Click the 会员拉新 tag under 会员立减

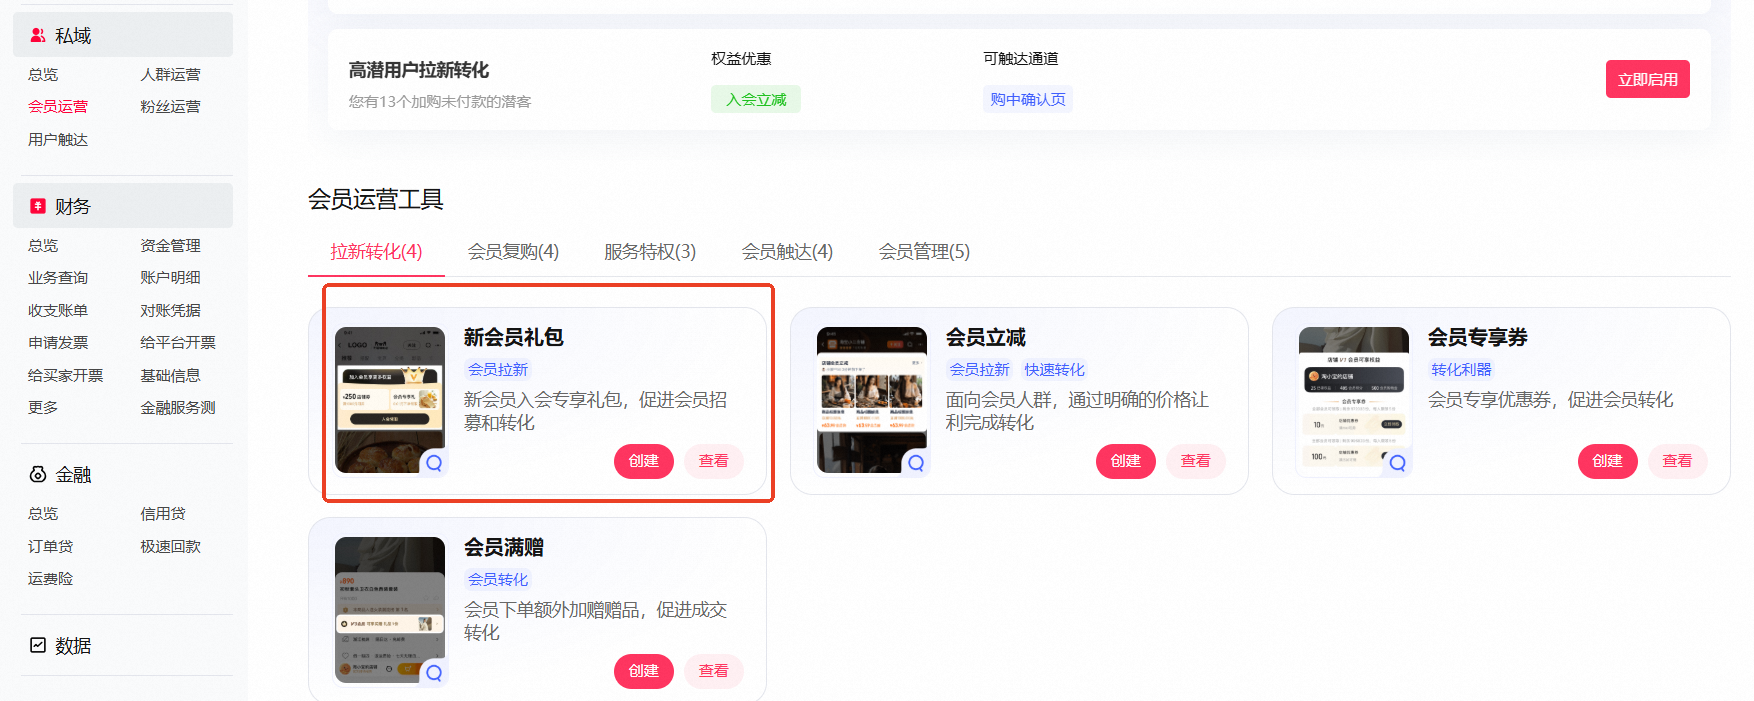point(979,370)
